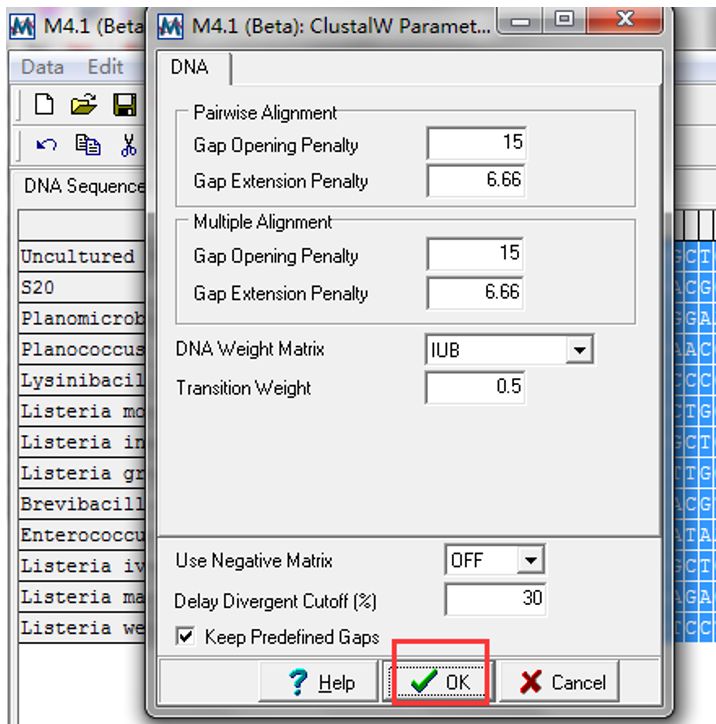
Task: Click the Undo arrow icon
Action: [46, 145]
